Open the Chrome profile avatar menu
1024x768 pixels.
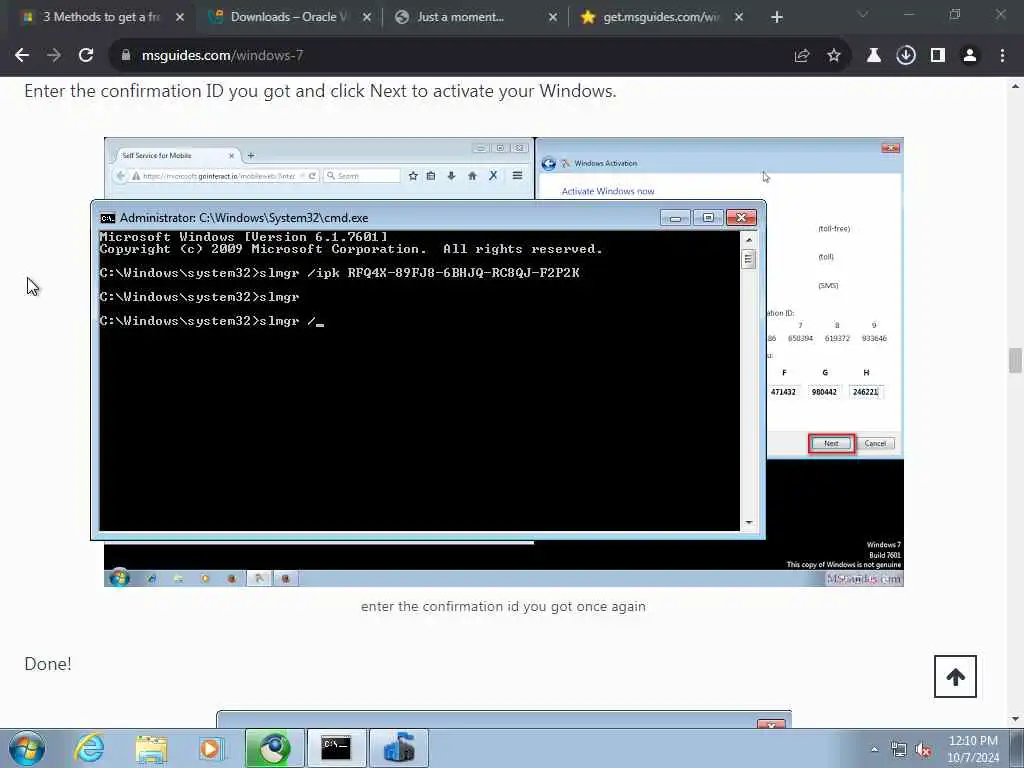tap(970, 56)
